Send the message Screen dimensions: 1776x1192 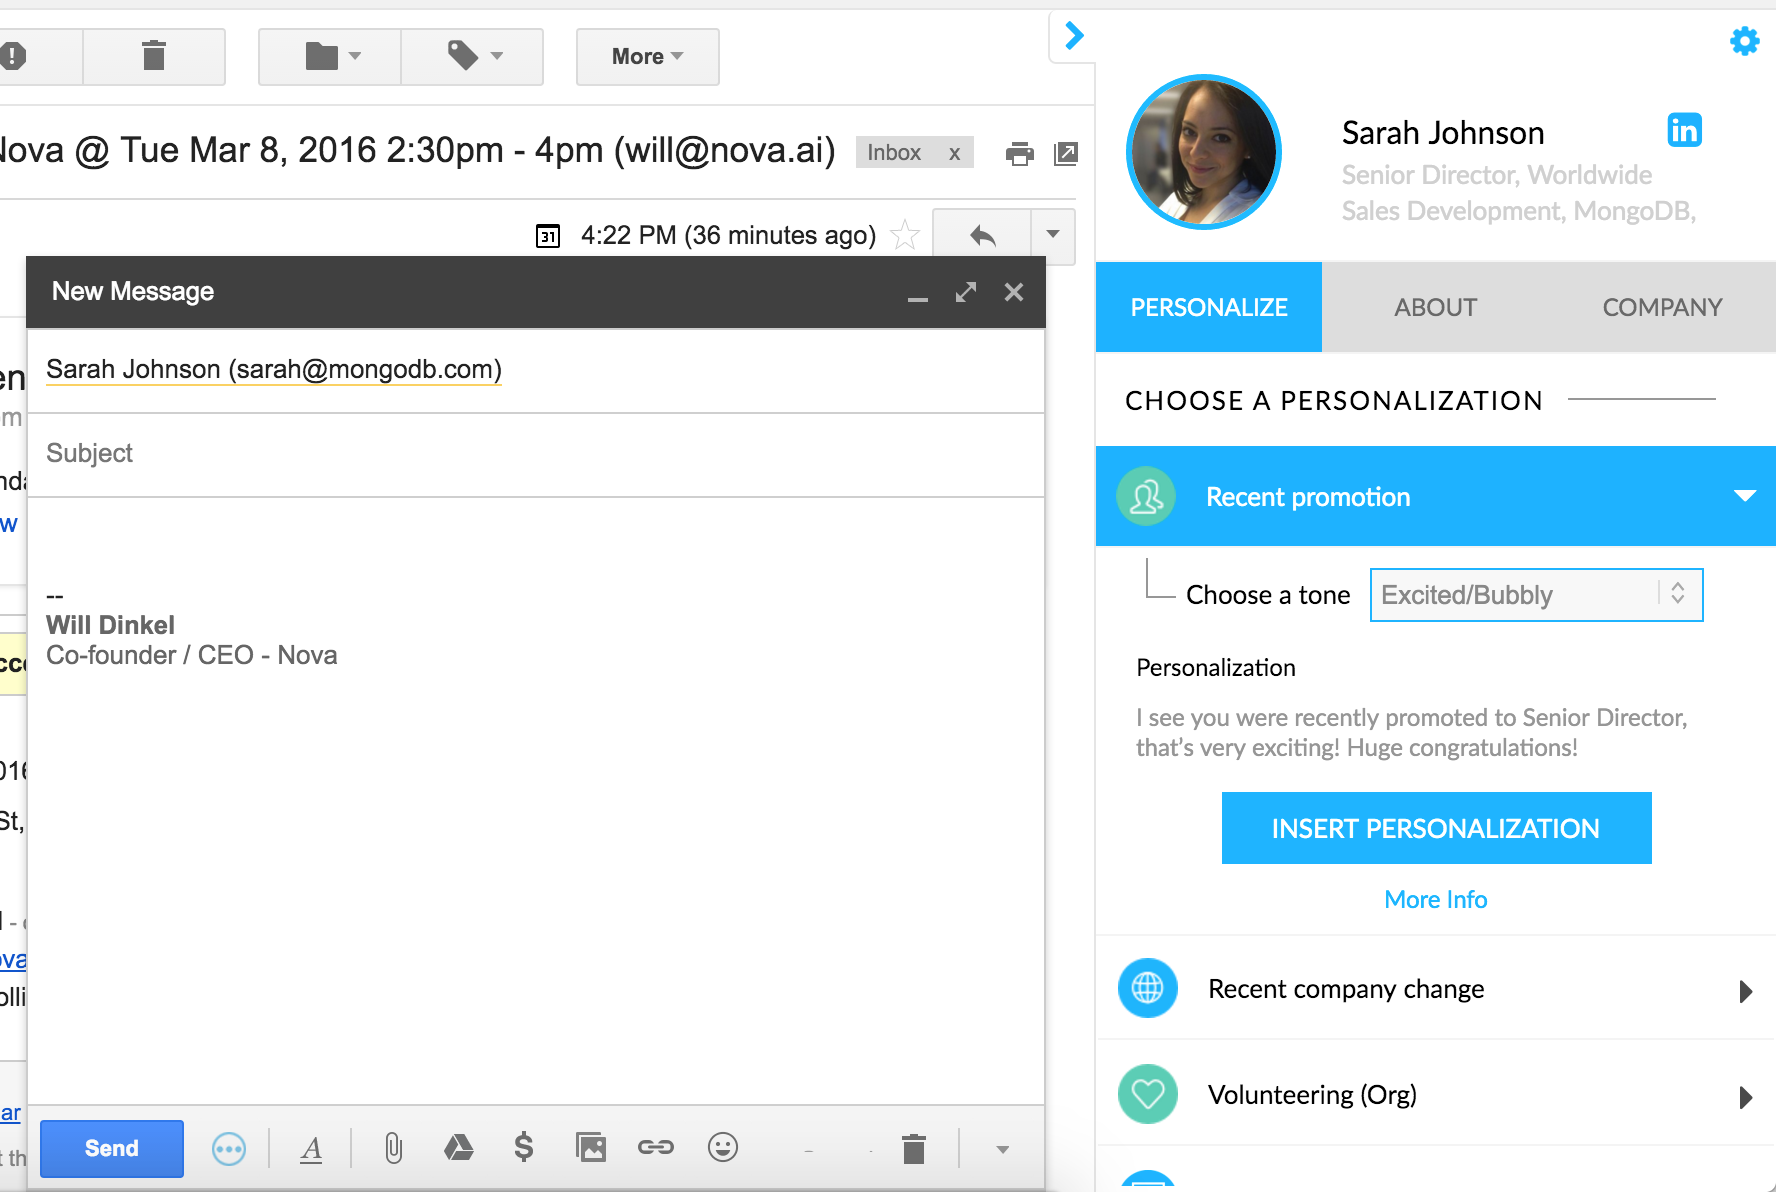pos(112,1148)
